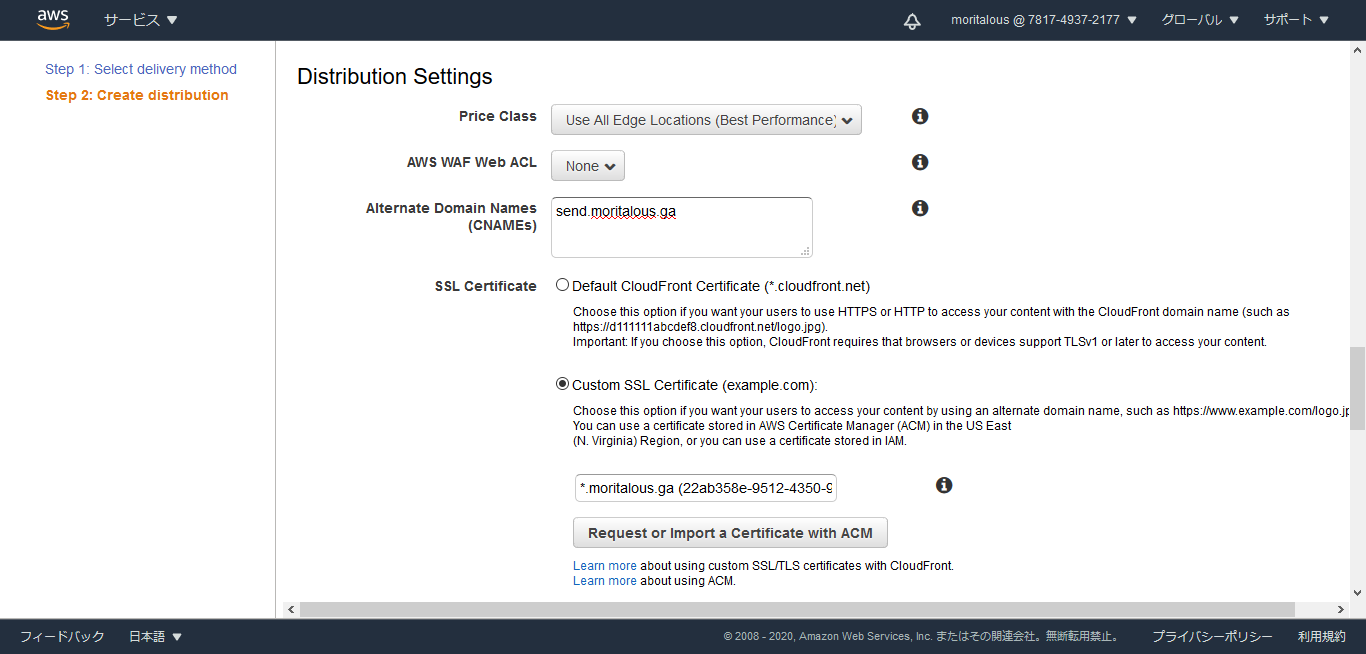Show info icon beside certificate field

(943, 485)
